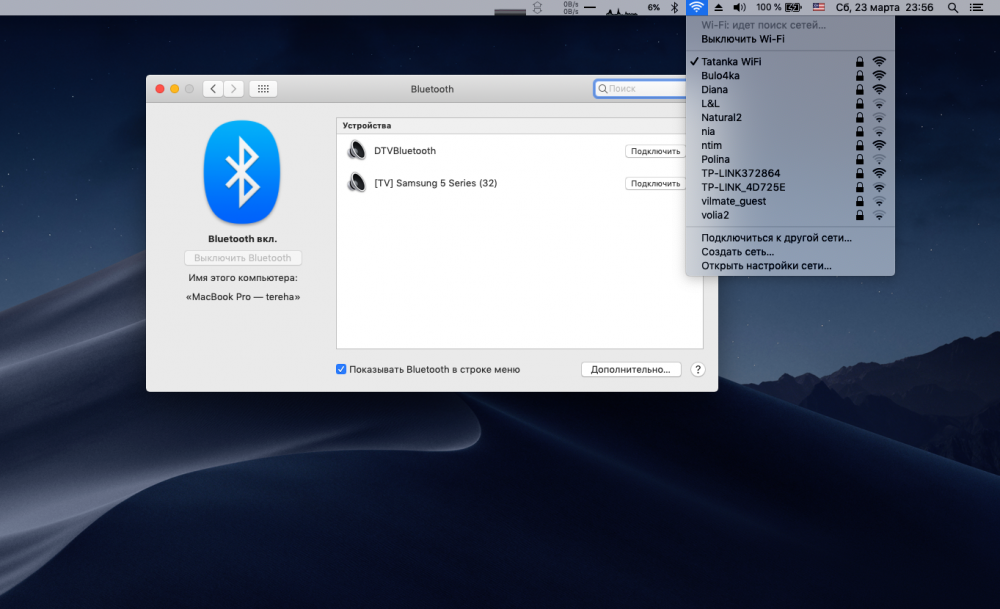Focus the Search field in Bluetooth window
The height and width of the screenshot is (609, 1000).
pyautogui.click(x=640, y=89)
